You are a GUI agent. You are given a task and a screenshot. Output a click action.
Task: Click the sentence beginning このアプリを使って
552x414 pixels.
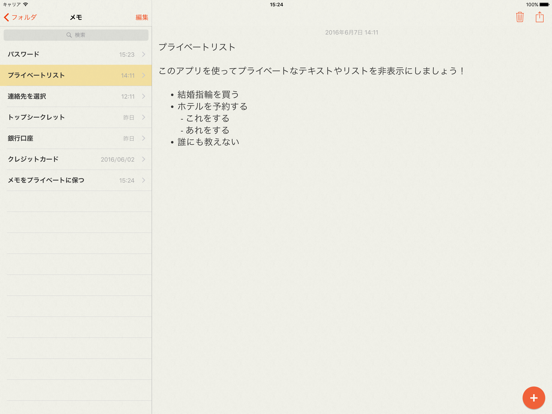click(x=311, y=71)
